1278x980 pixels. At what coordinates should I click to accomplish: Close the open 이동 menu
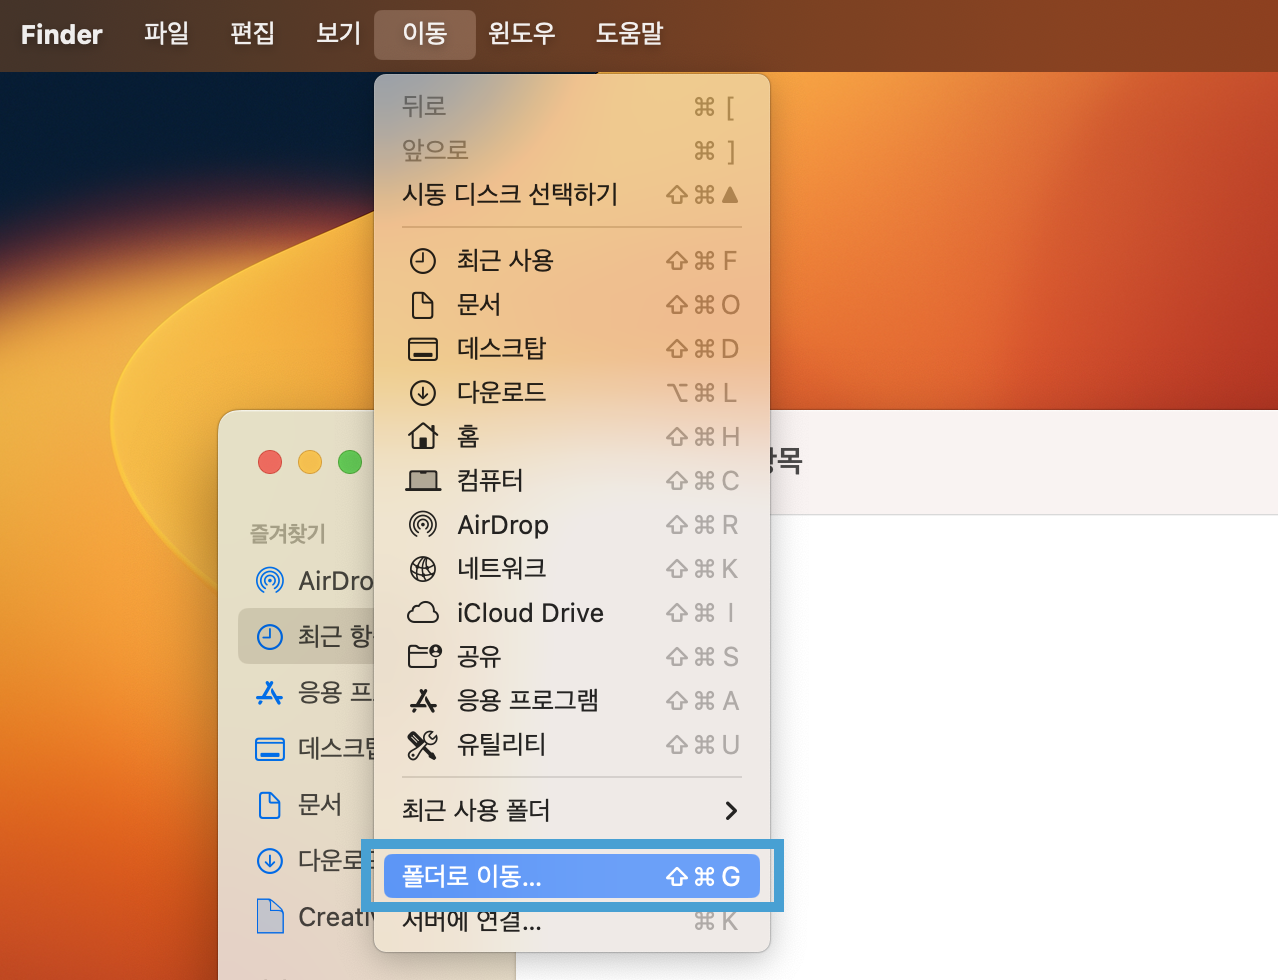click(x=425, y=34)
